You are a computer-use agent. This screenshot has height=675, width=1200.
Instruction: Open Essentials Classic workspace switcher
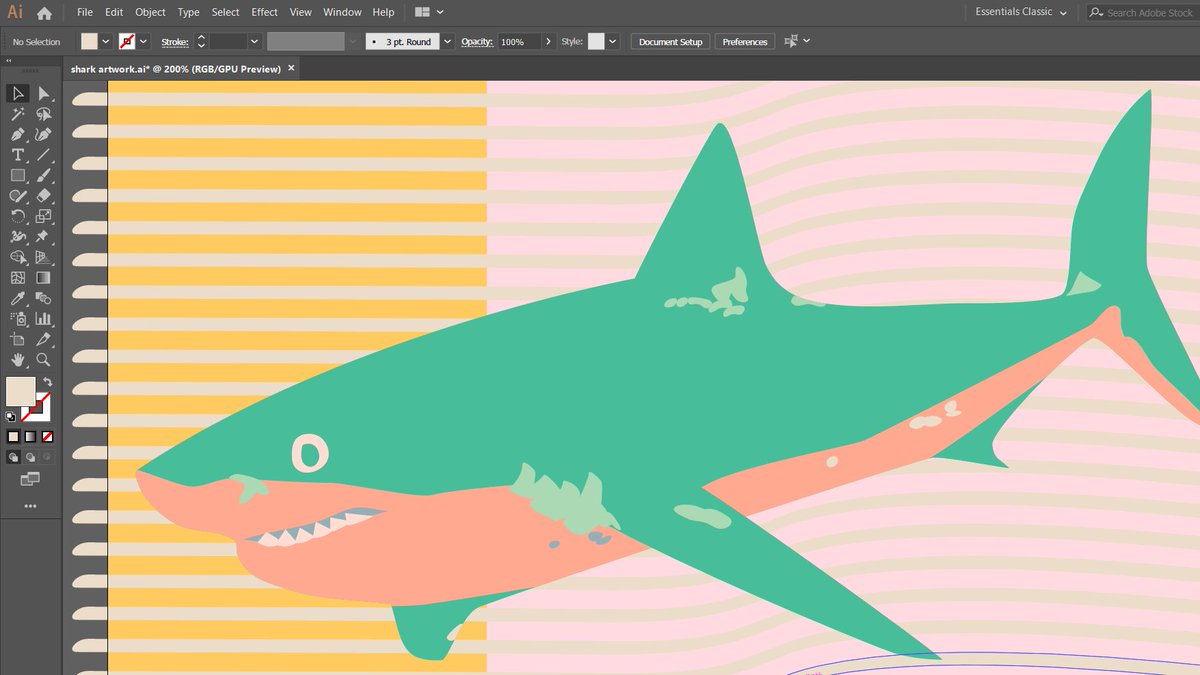point(1021,12)
